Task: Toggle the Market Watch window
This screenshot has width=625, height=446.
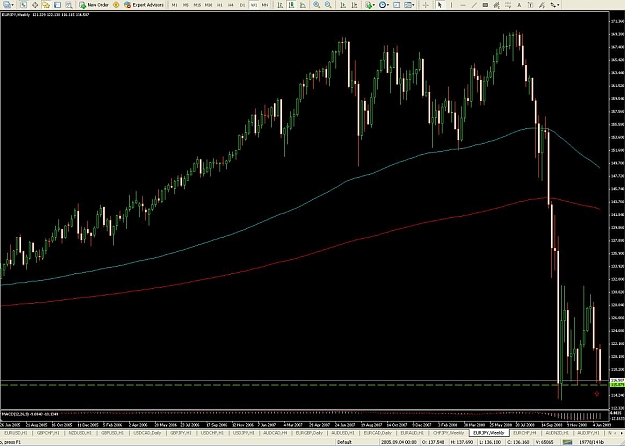Action: pyautogui.click(x=24, y=5)
